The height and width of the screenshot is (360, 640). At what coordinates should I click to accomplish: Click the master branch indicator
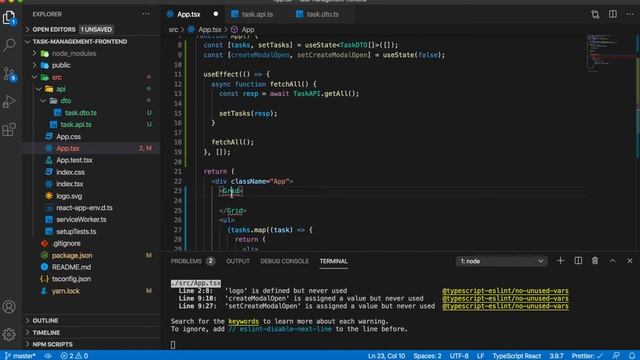pos(20,356)
